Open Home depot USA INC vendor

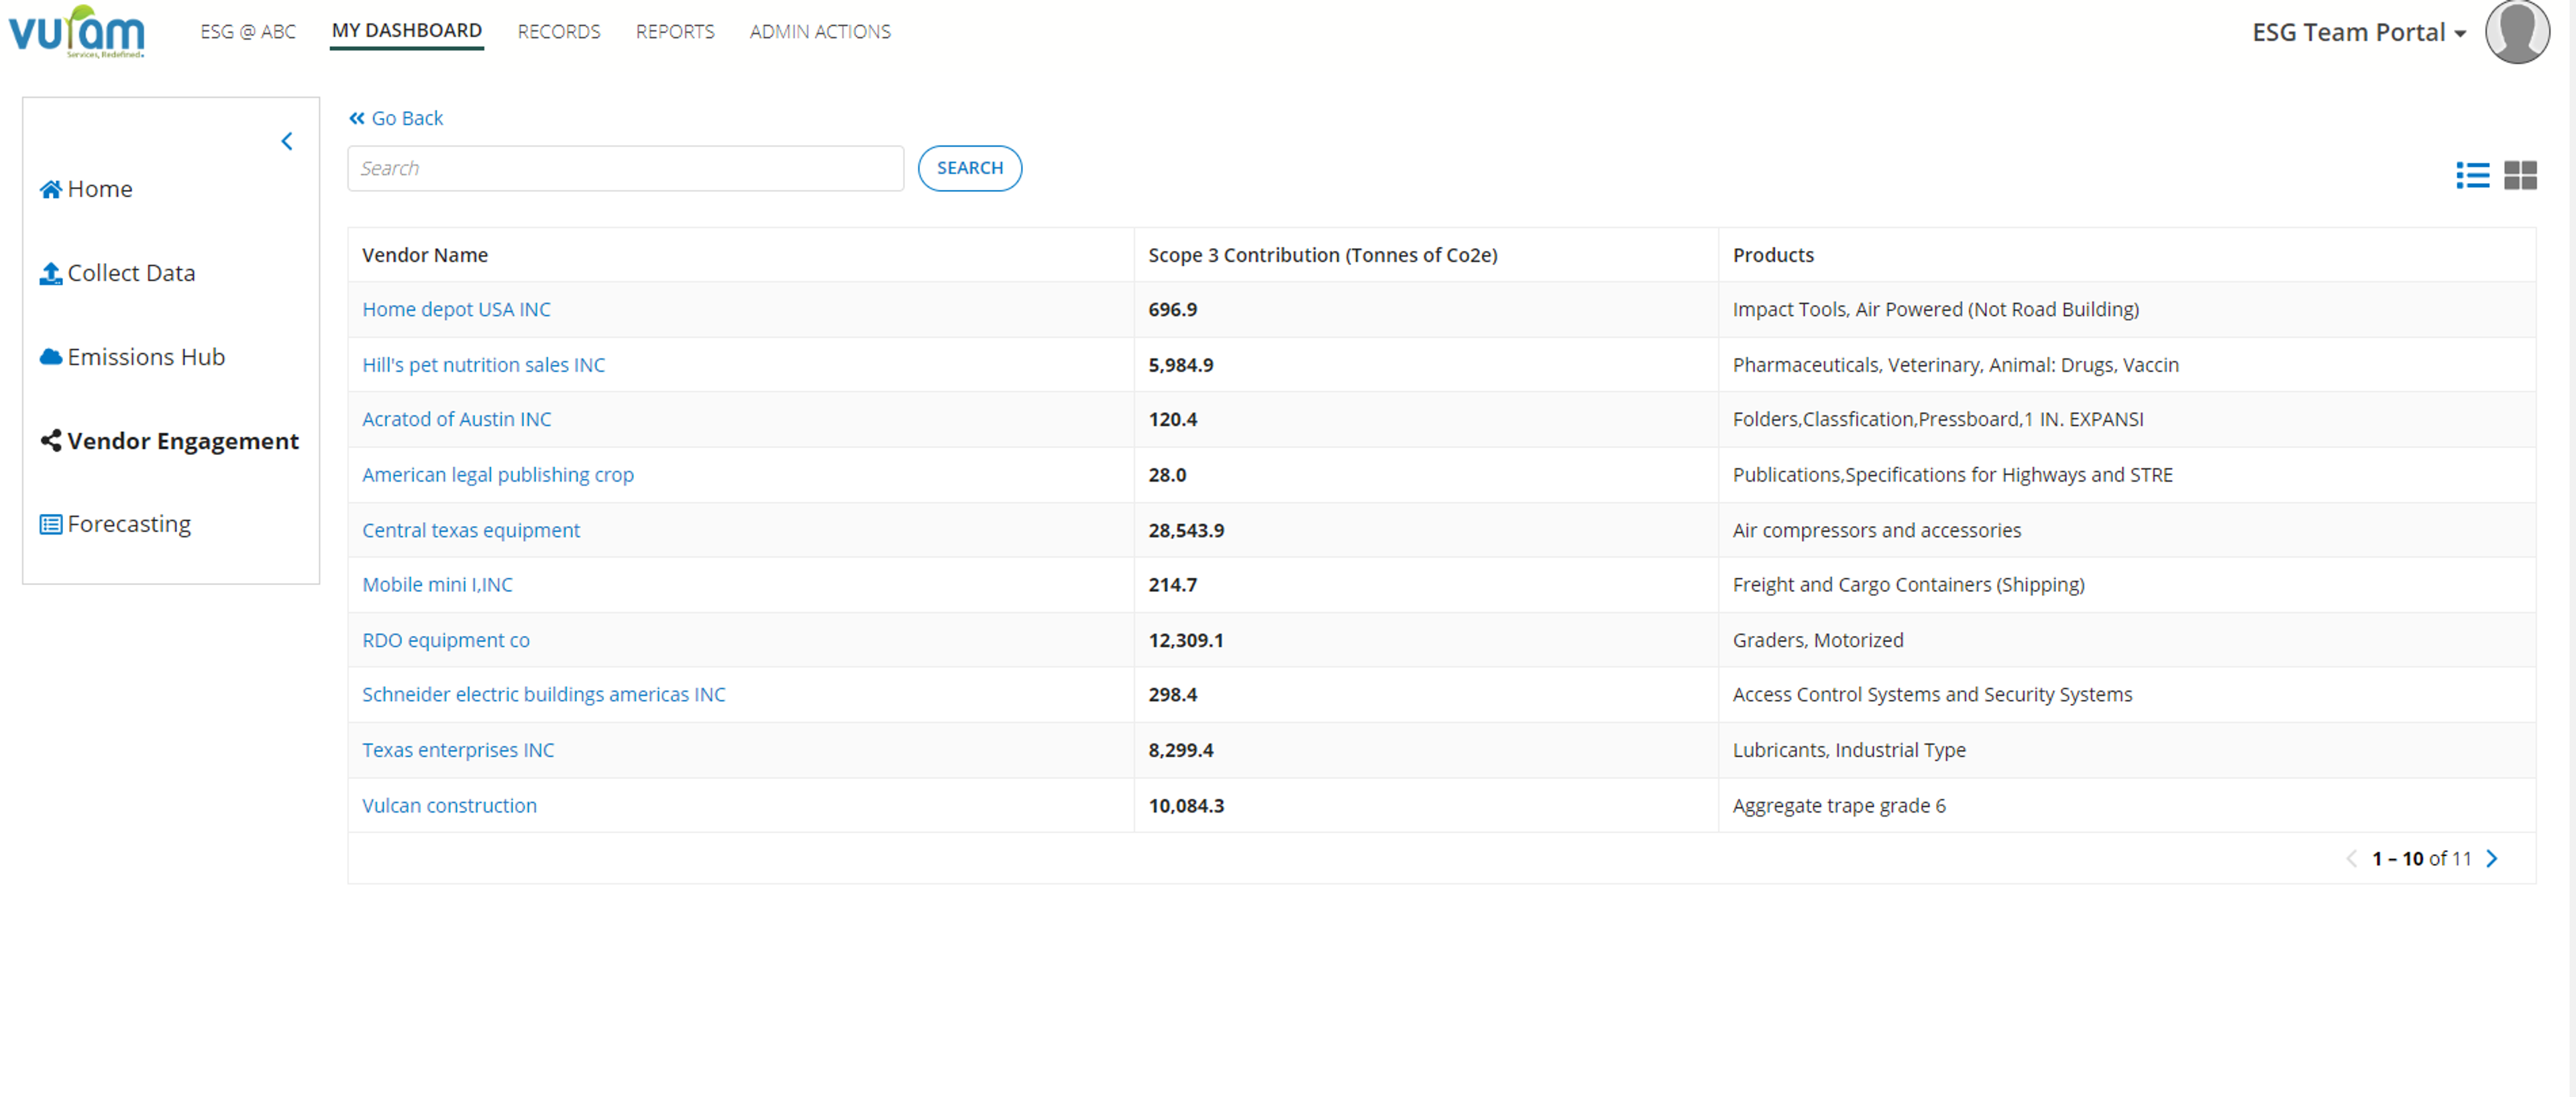[x=456, y=310]
